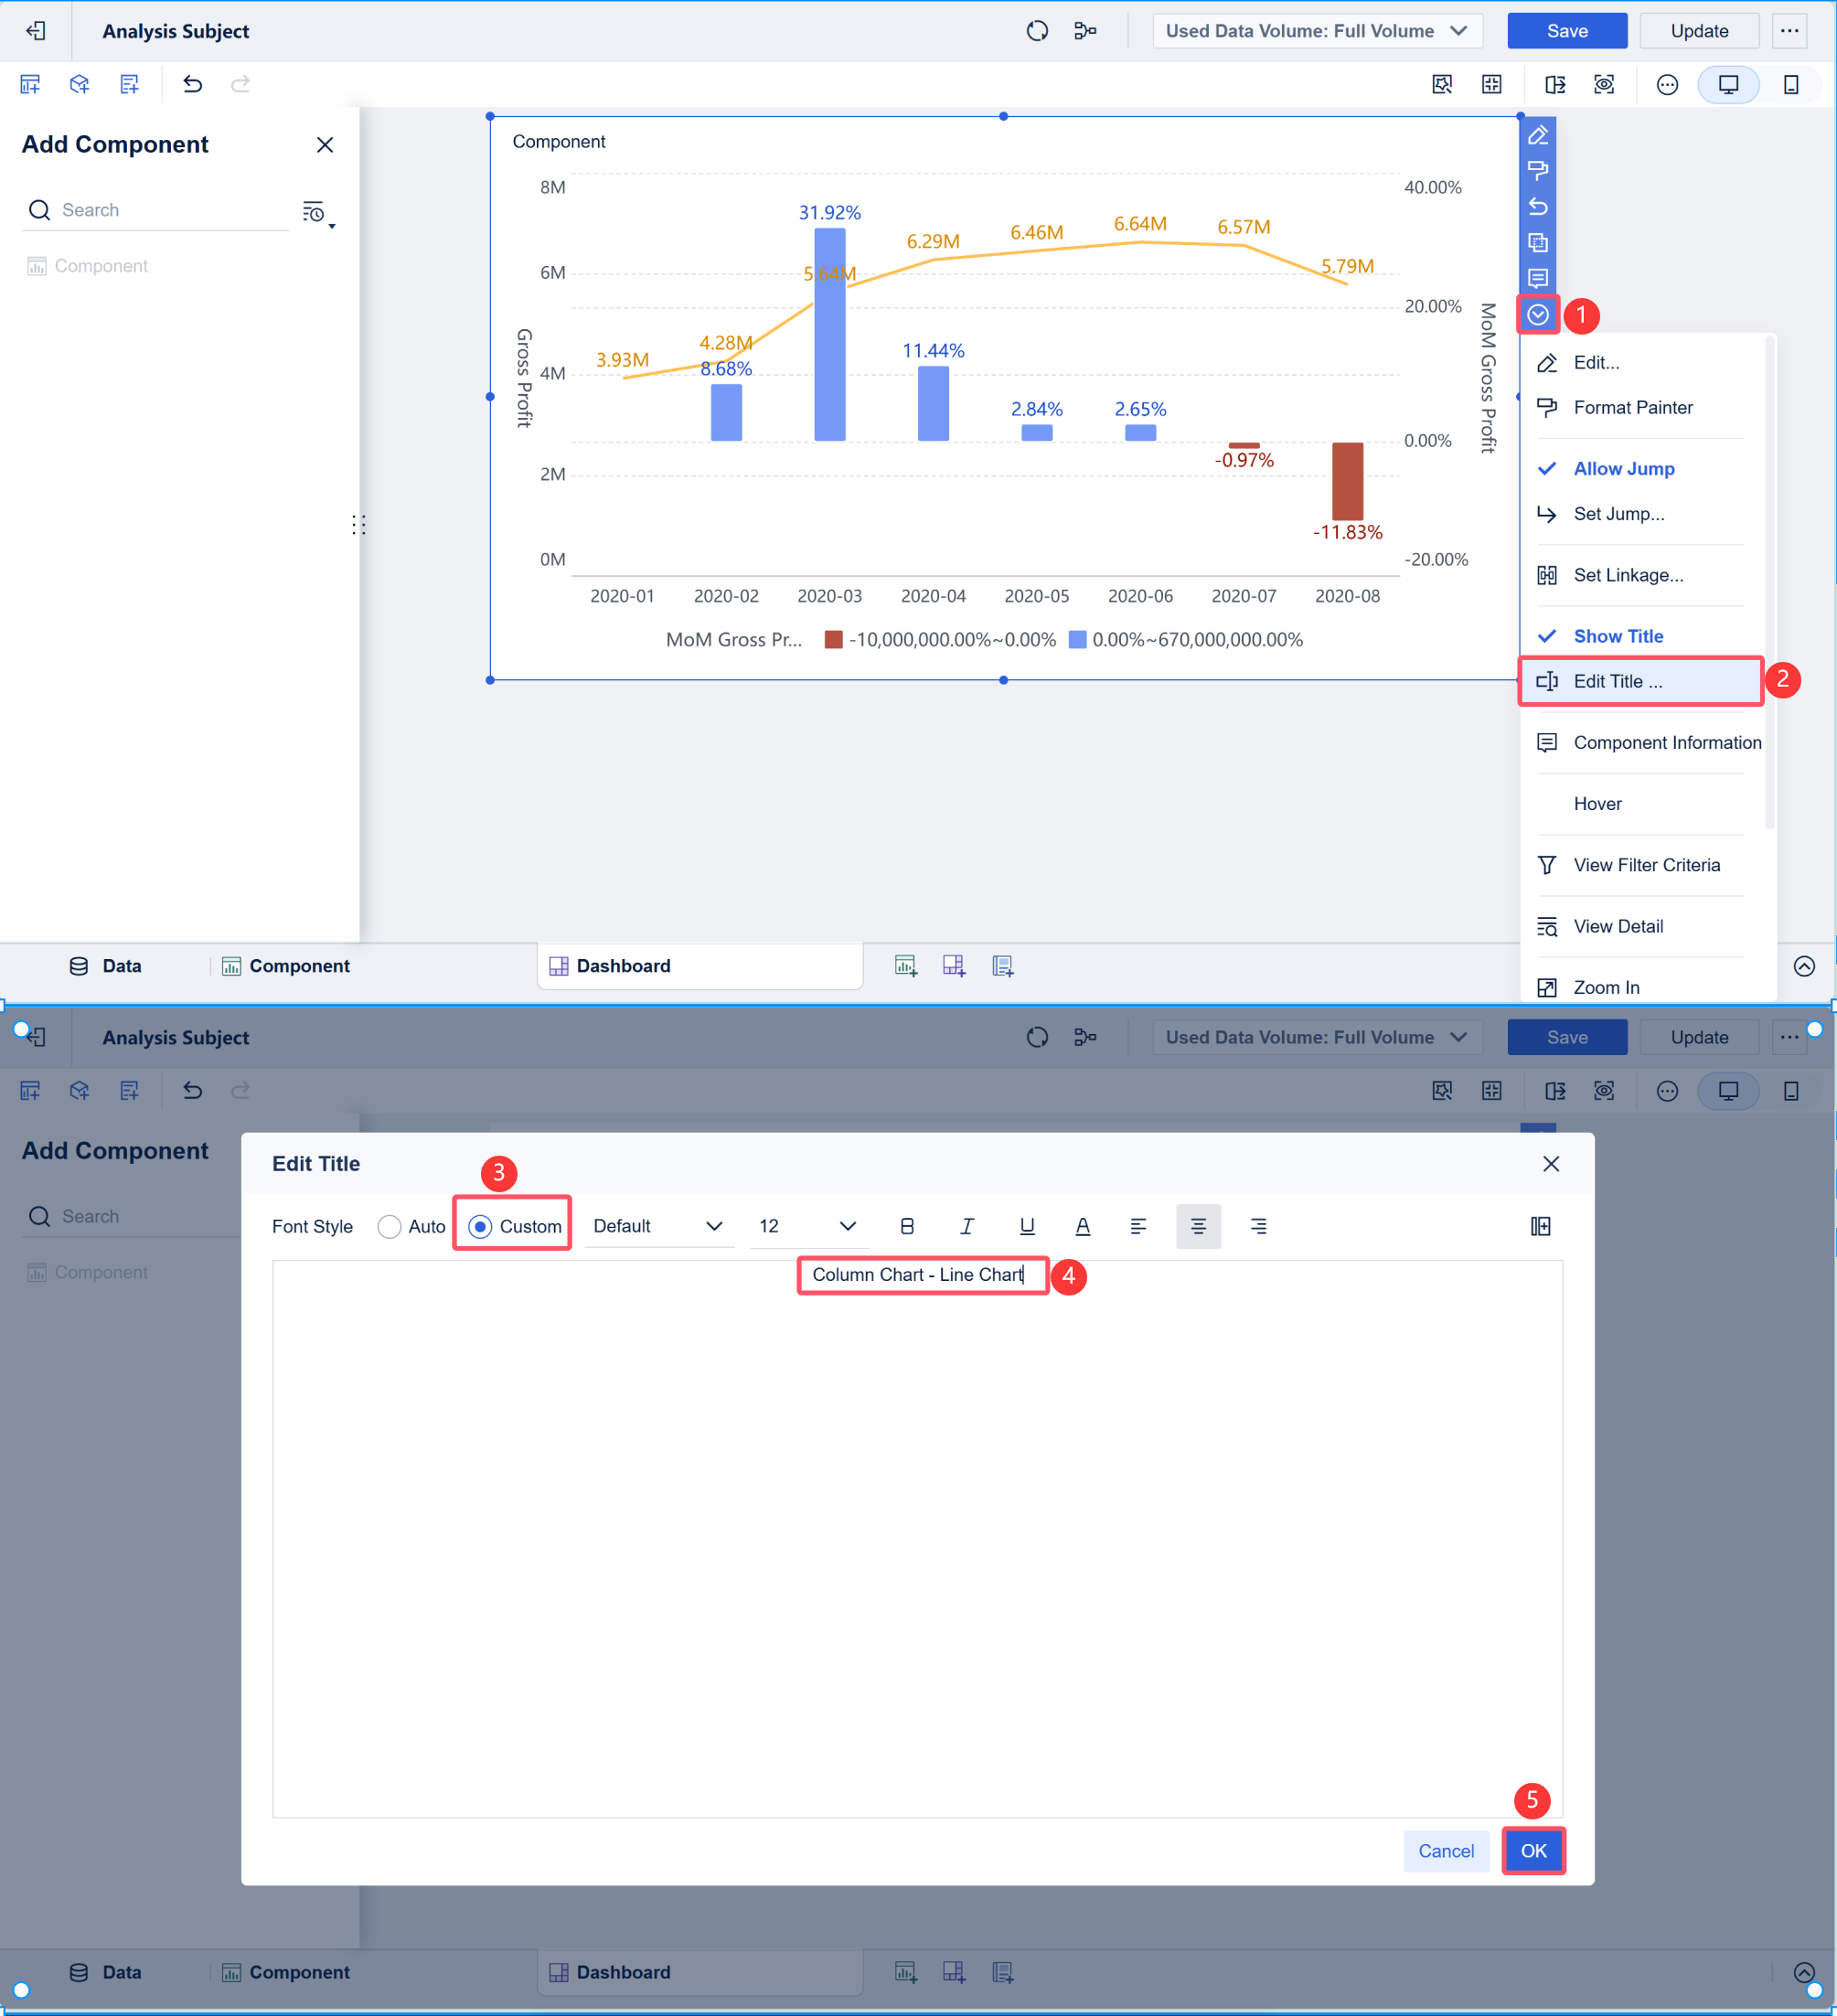Choose Hover in the context menu
Image resolution: width=1837 pixels, height=2016 pixels.
point(1640,804)
